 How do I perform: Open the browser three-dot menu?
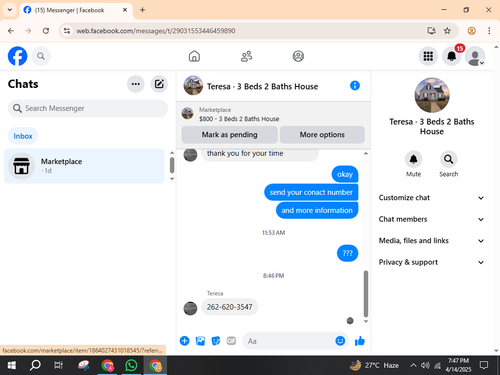[489, 31]
